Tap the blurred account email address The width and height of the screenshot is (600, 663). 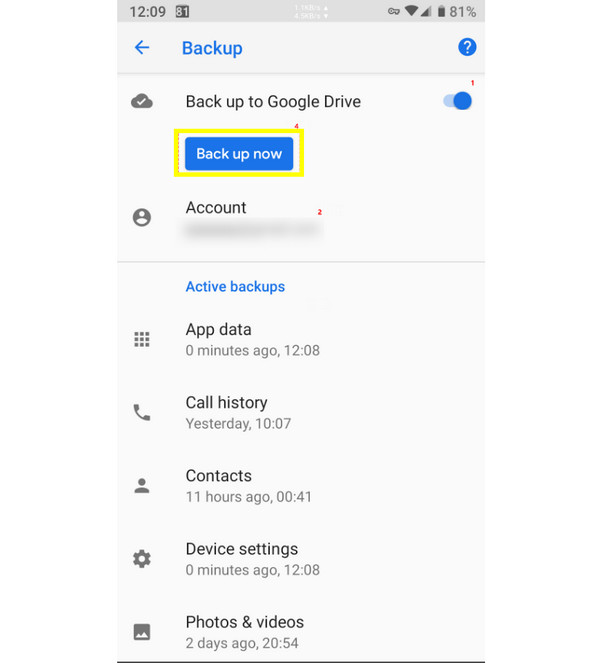tap(253, 230)
